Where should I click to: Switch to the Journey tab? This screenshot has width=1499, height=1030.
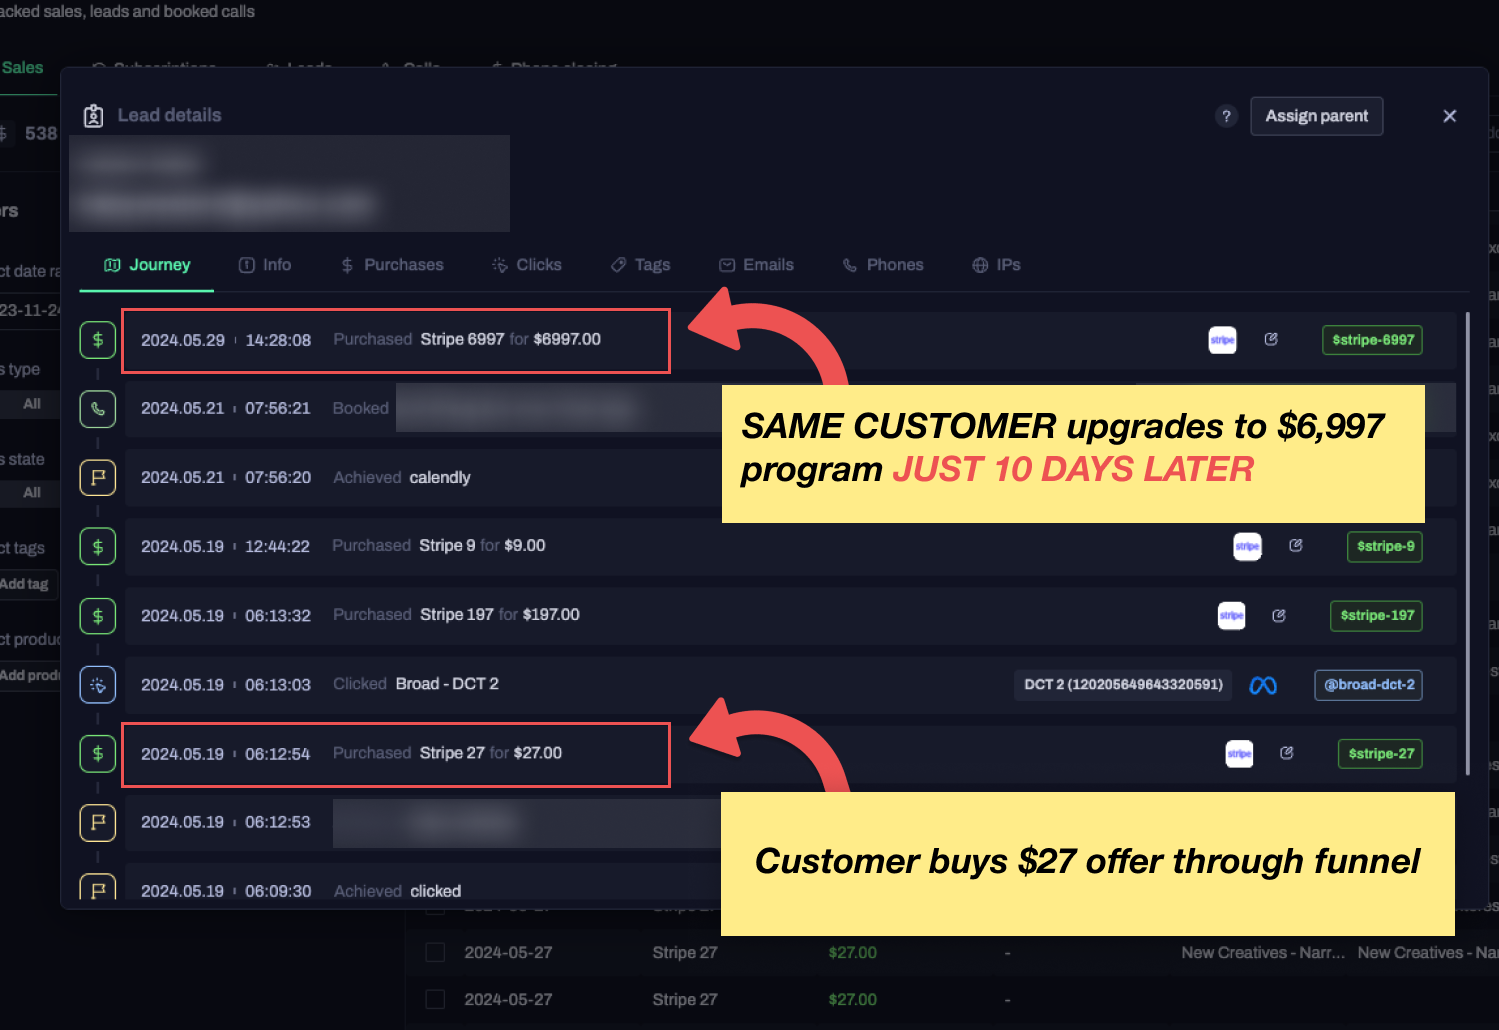[x=147, y=265]
